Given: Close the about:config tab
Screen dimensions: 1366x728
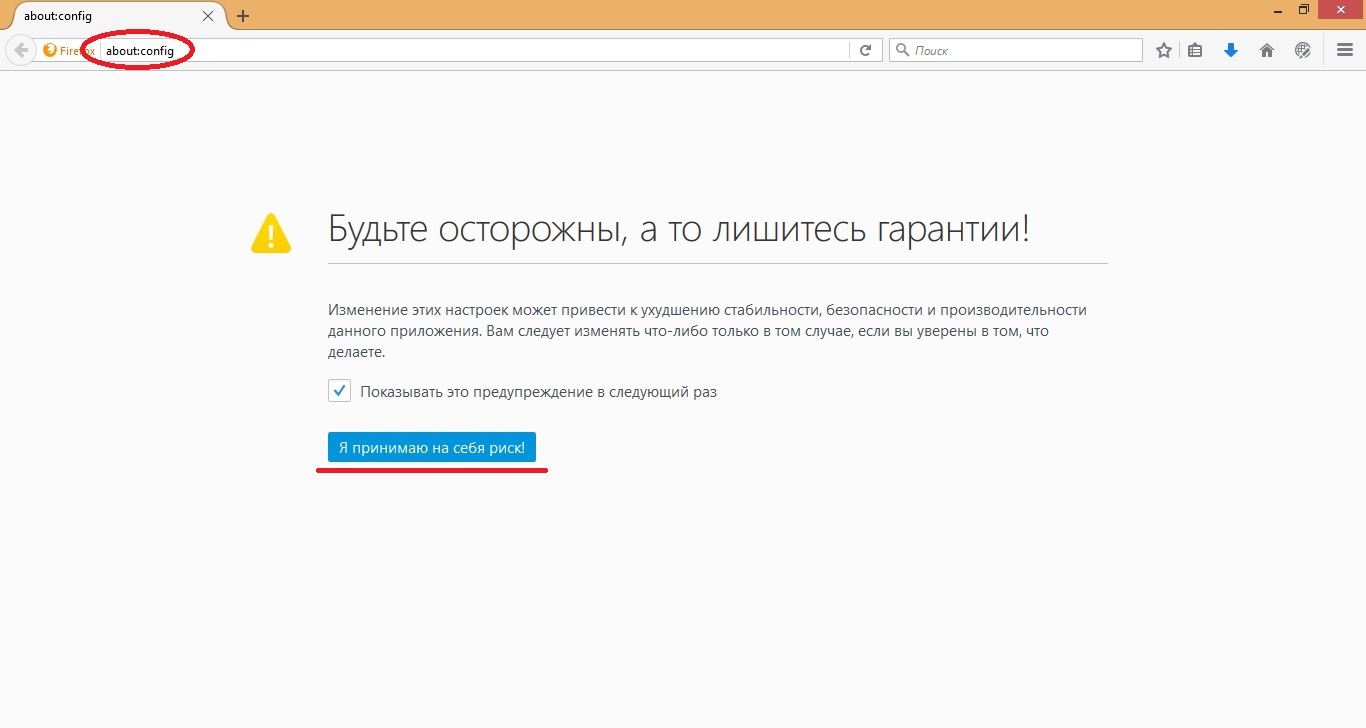Looking at the screenshot, I should [208, 16].
